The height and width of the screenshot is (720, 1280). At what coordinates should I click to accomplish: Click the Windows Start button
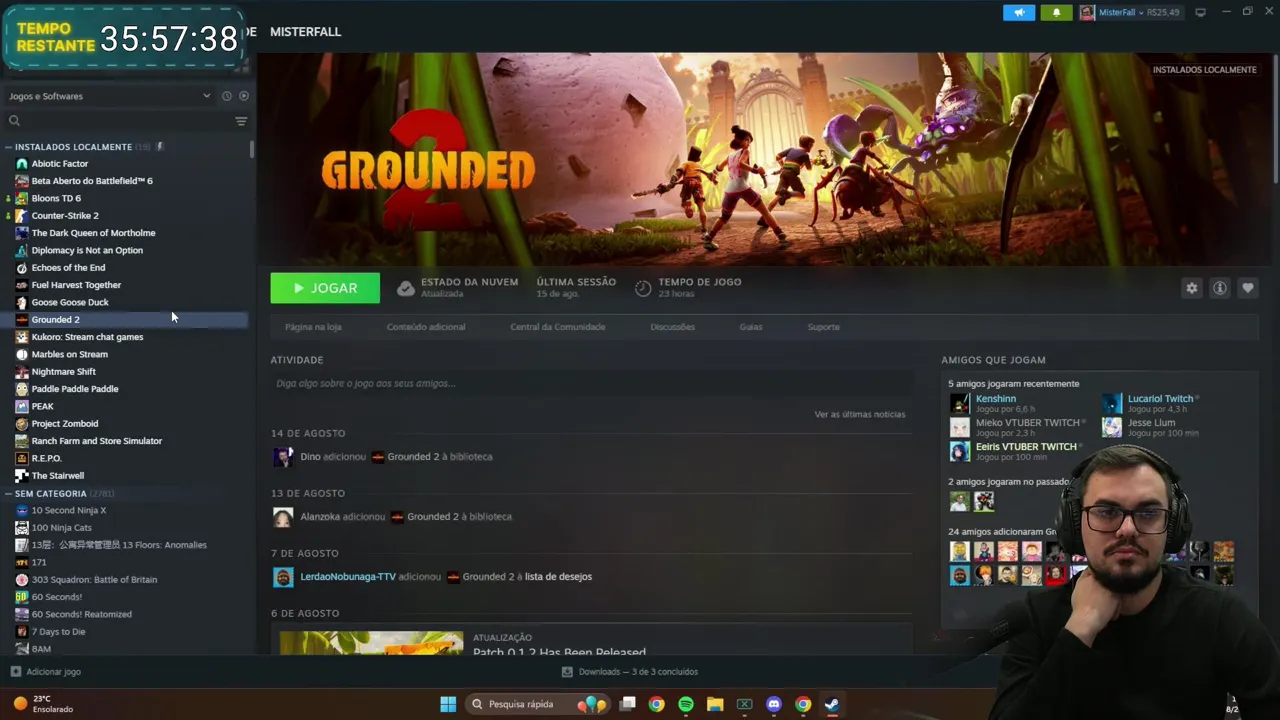pyautogui.click(x=448, y=704)
